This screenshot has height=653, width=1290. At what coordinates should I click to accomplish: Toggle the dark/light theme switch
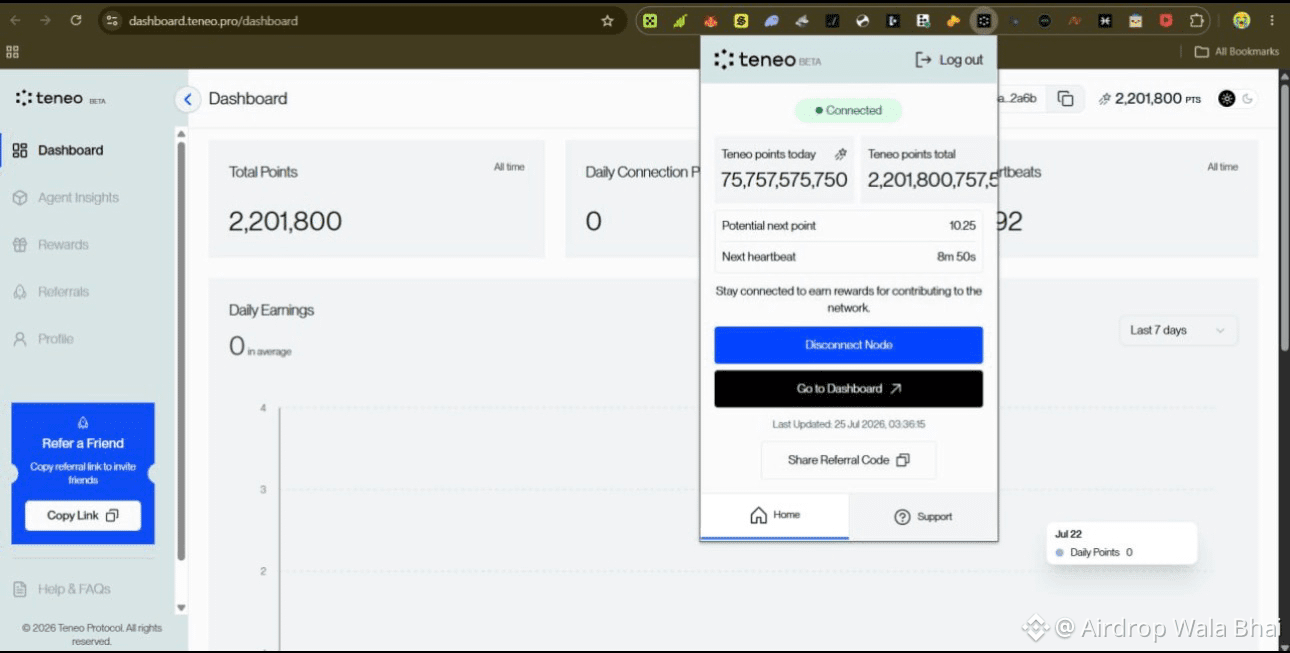[x=1236, y=98]
